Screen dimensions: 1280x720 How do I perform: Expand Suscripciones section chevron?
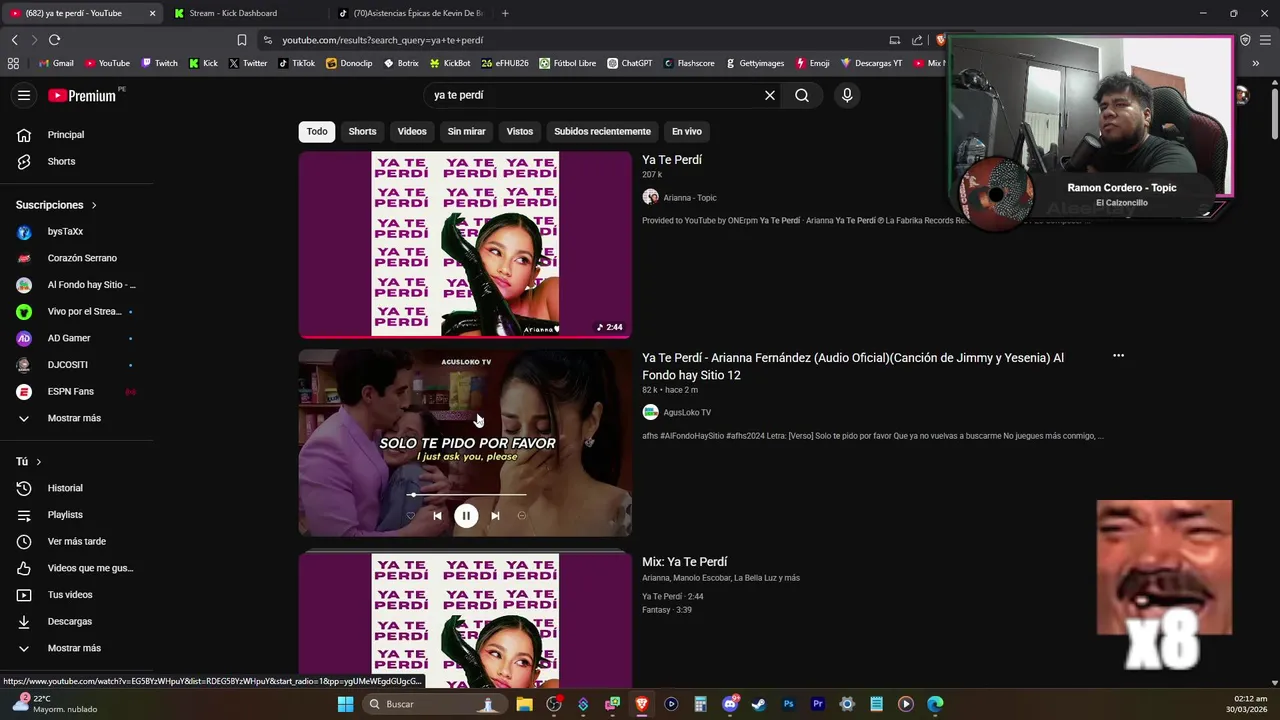click(94, 205)
